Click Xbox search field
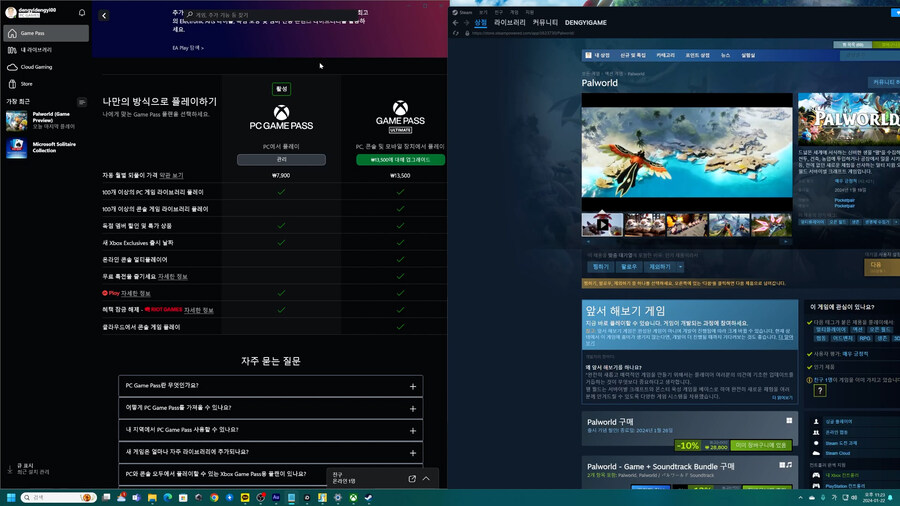 pos(270,14)
